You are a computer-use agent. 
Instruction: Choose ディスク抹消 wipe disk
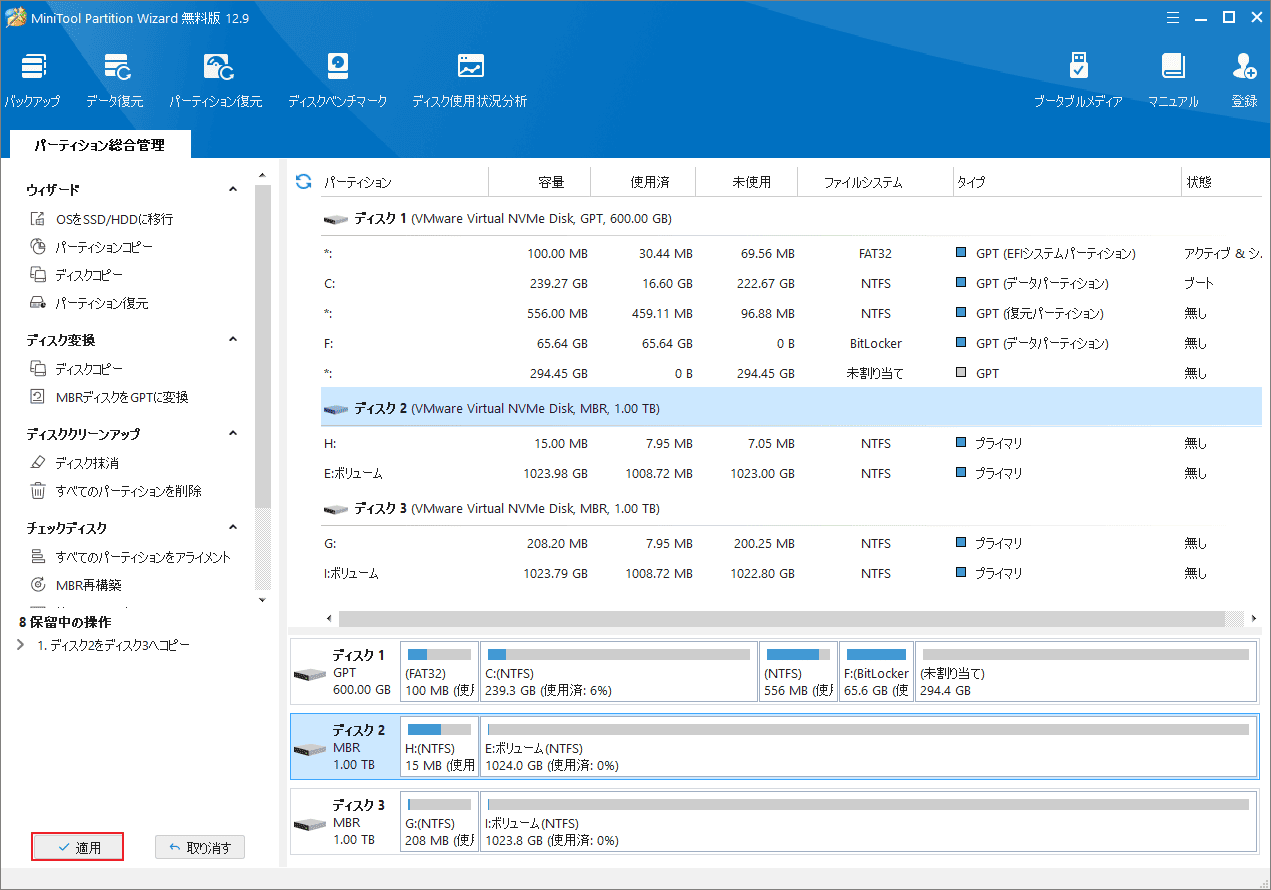click(x=74, y=463)
